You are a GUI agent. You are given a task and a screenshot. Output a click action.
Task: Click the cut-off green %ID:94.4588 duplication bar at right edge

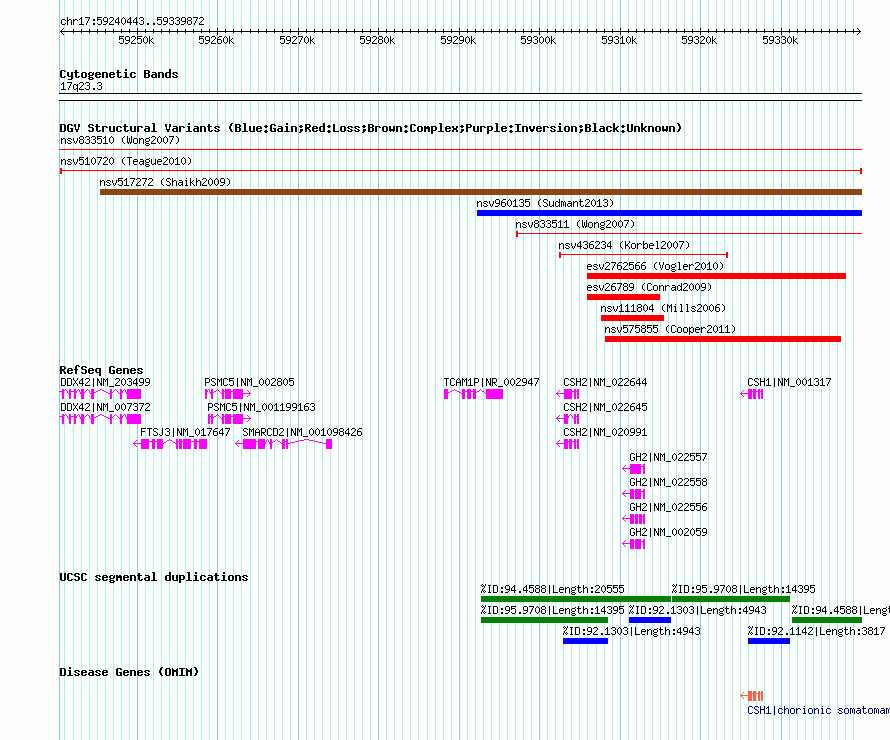[x=827, y=620]
